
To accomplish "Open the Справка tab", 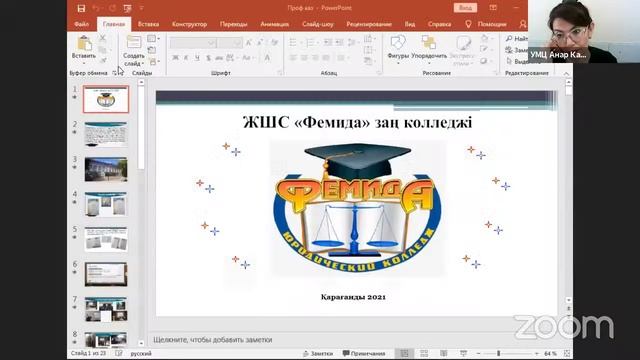I will point(440,24).
